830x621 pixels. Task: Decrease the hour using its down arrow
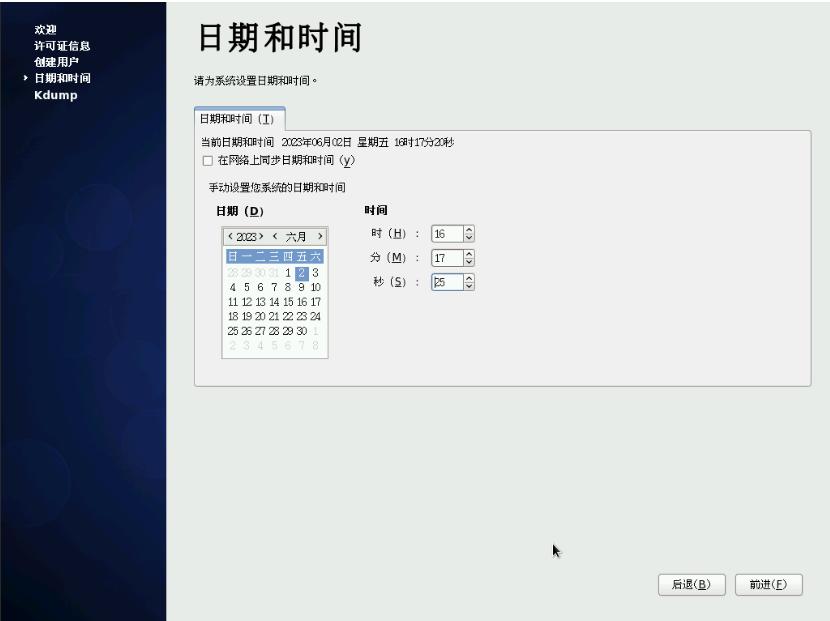click(467, 237)
